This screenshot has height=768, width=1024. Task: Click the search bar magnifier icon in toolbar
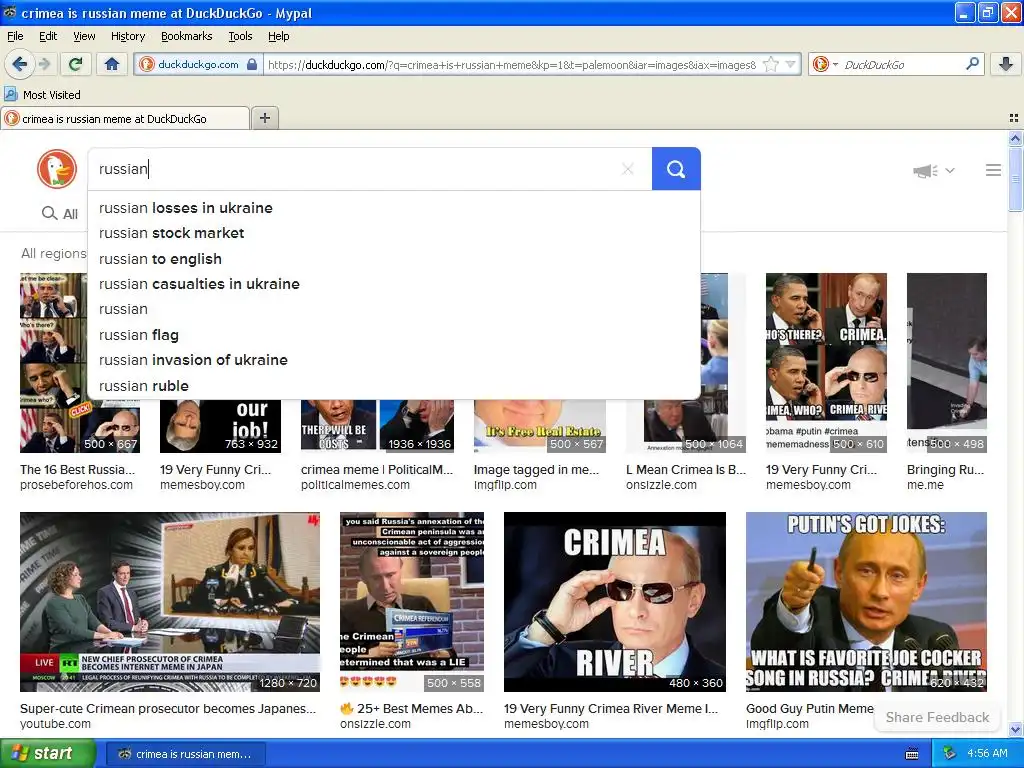(972, 63)
